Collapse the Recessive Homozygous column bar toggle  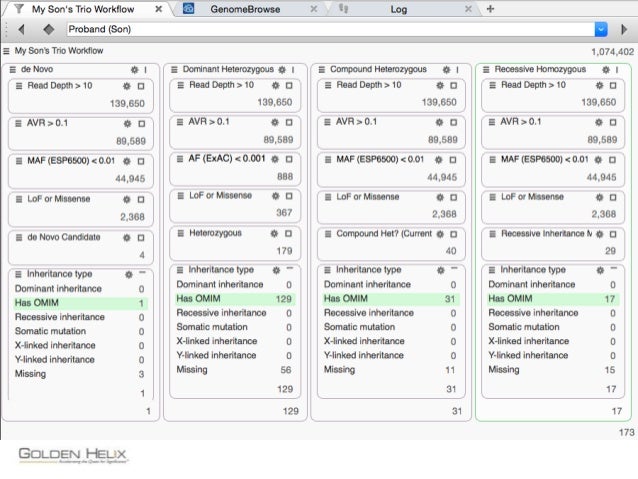[617, 70]
